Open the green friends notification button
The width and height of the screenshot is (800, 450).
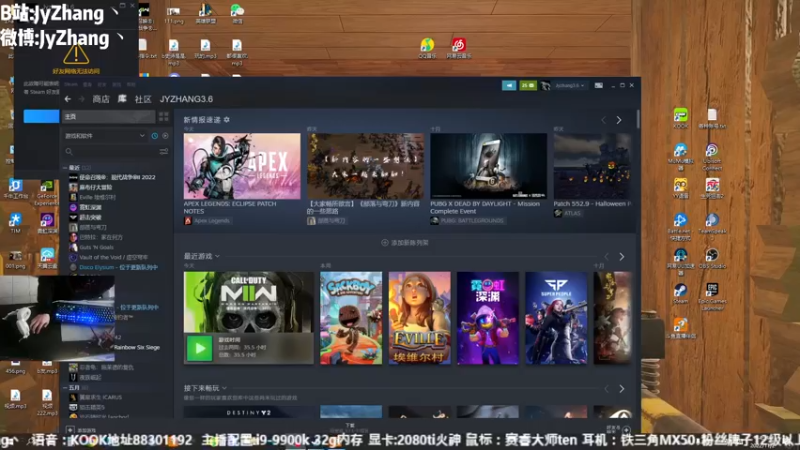click(x=528, y=85)
